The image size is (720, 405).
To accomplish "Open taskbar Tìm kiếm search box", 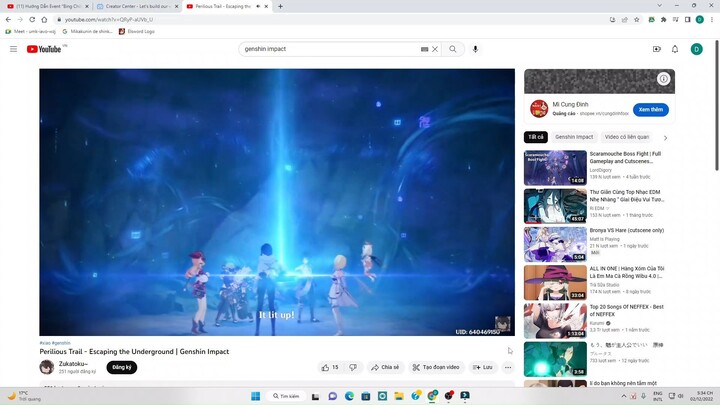I will tap(286, 396).
